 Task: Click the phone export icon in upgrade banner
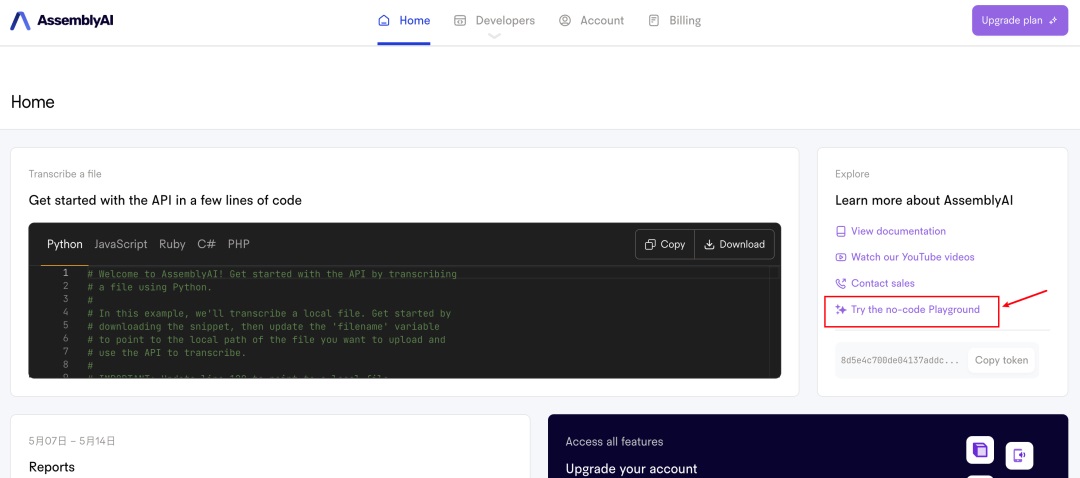[x=1019, y=455]
